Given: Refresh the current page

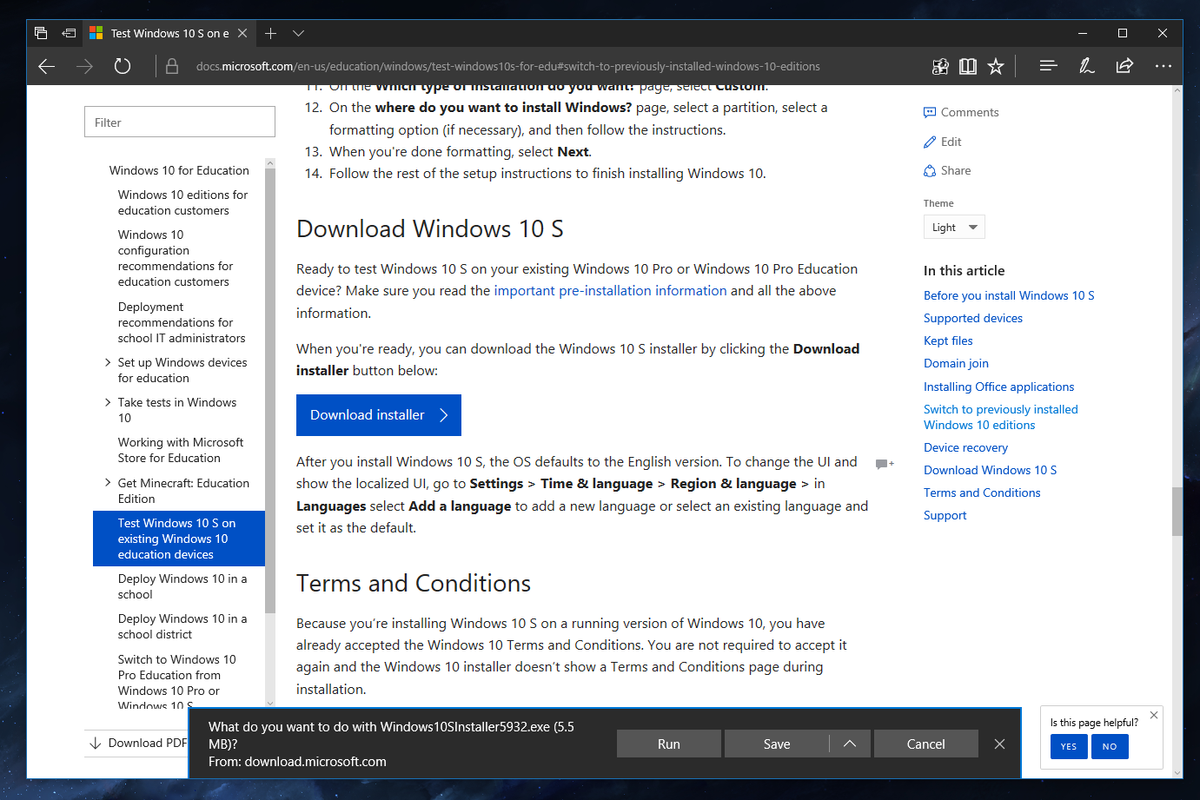Looking at the screenshot, I should coord(121,65).
